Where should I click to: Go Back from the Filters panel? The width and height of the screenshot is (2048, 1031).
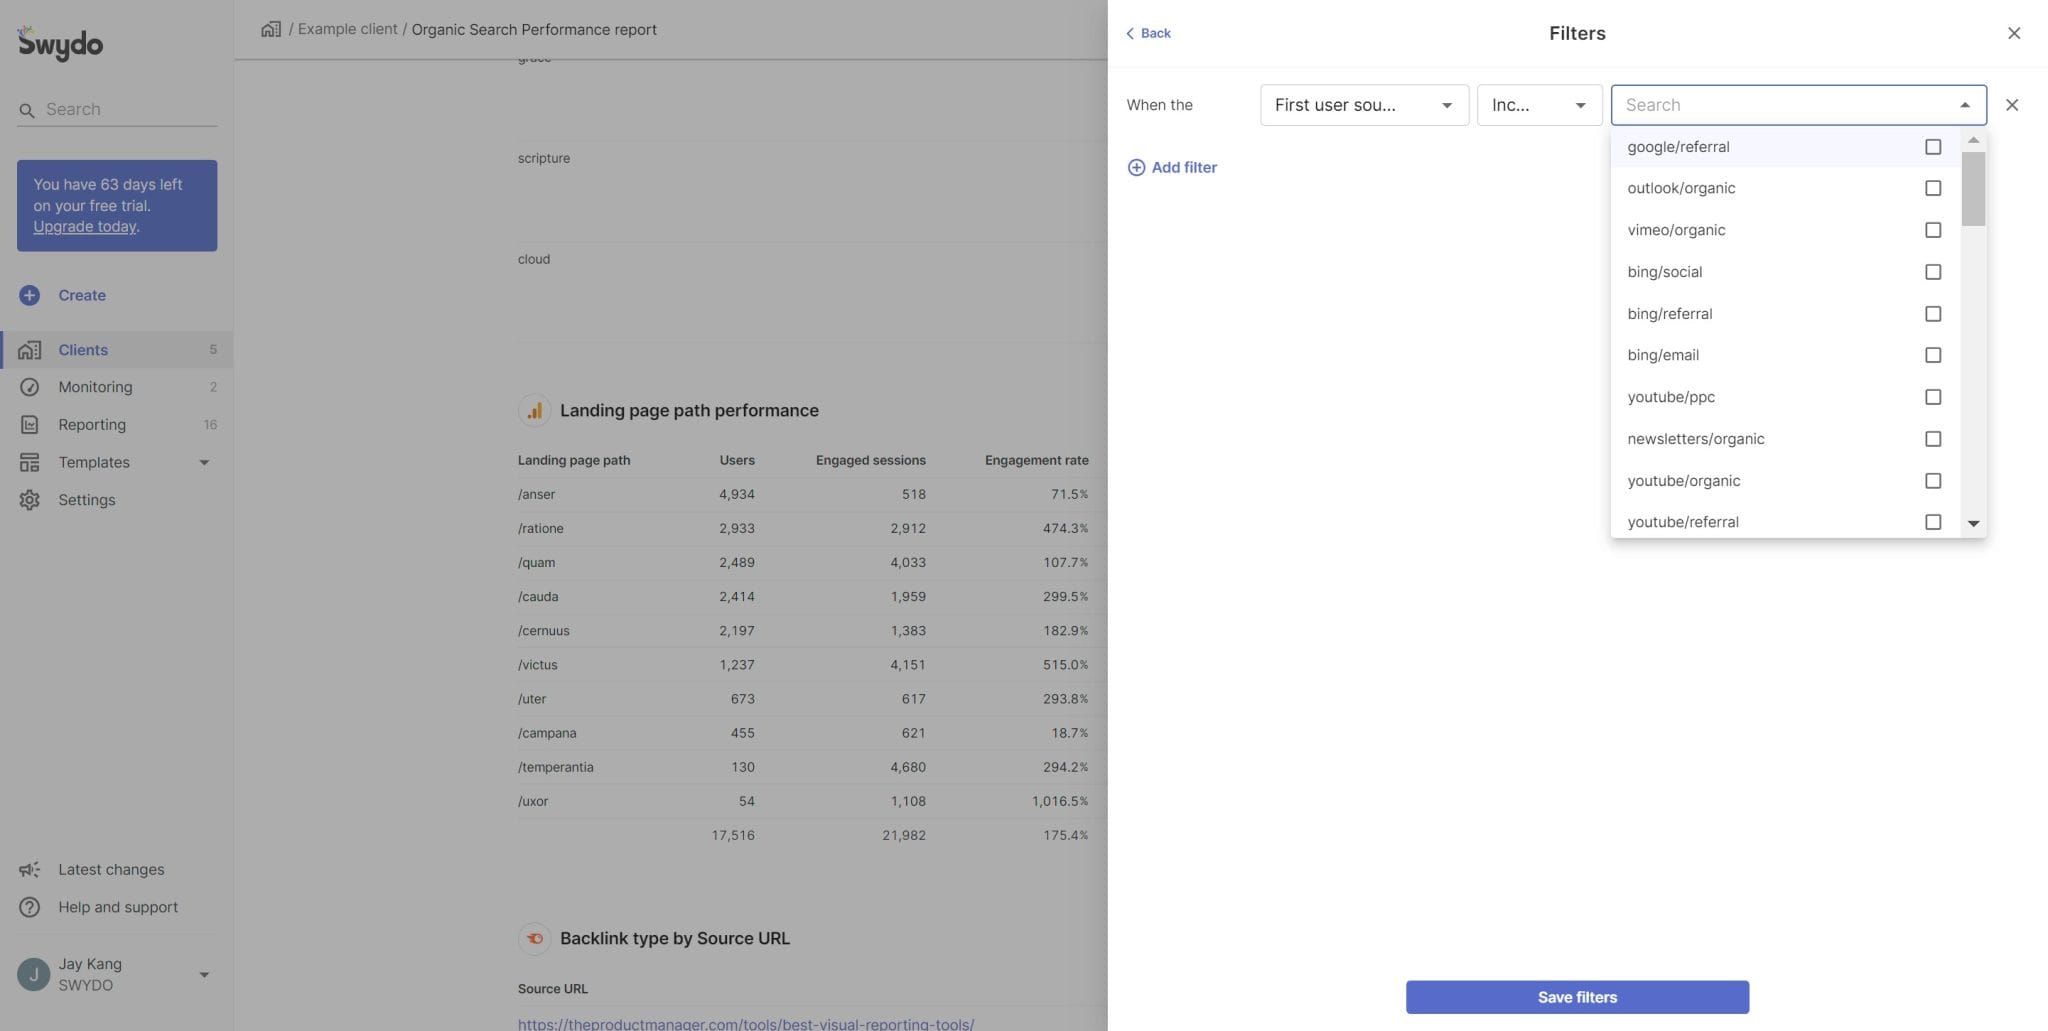point(1148,33)
